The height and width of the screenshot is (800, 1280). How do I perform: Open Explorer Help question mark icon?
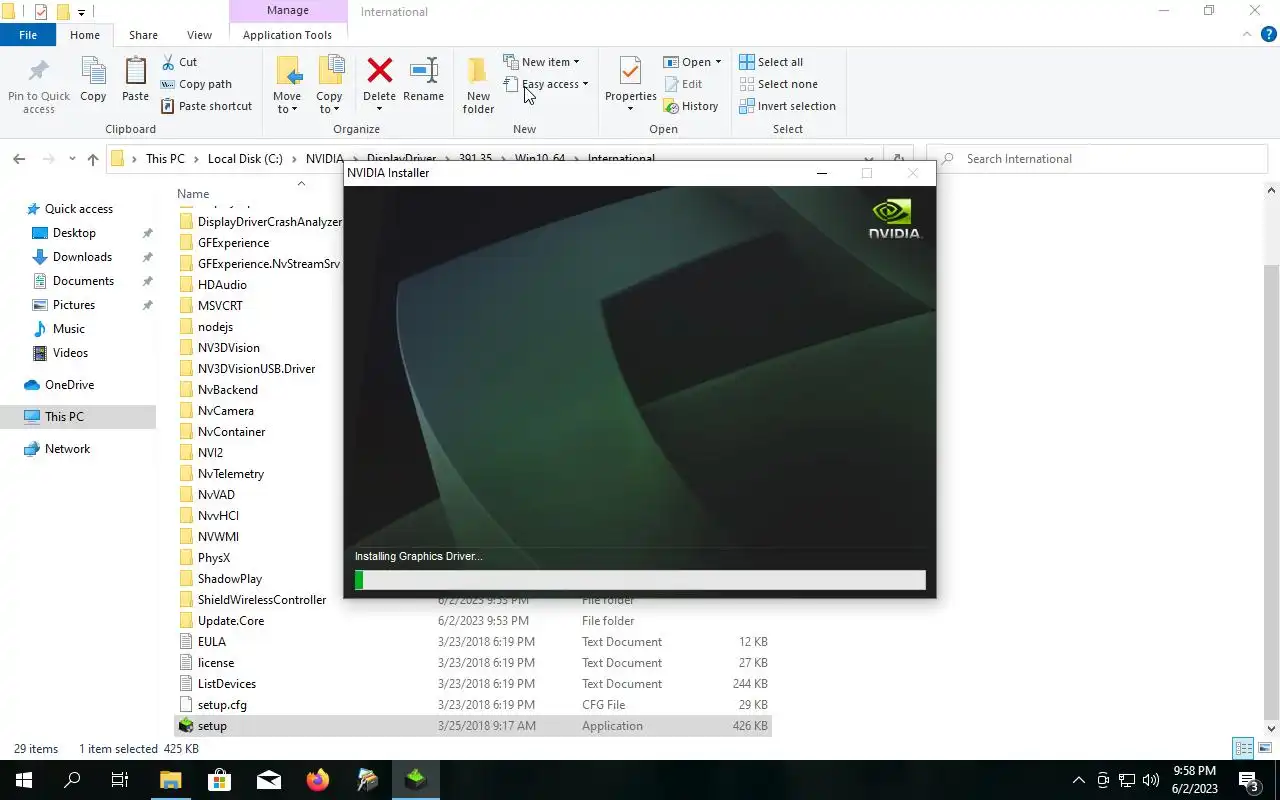[x=1268, y=34]
